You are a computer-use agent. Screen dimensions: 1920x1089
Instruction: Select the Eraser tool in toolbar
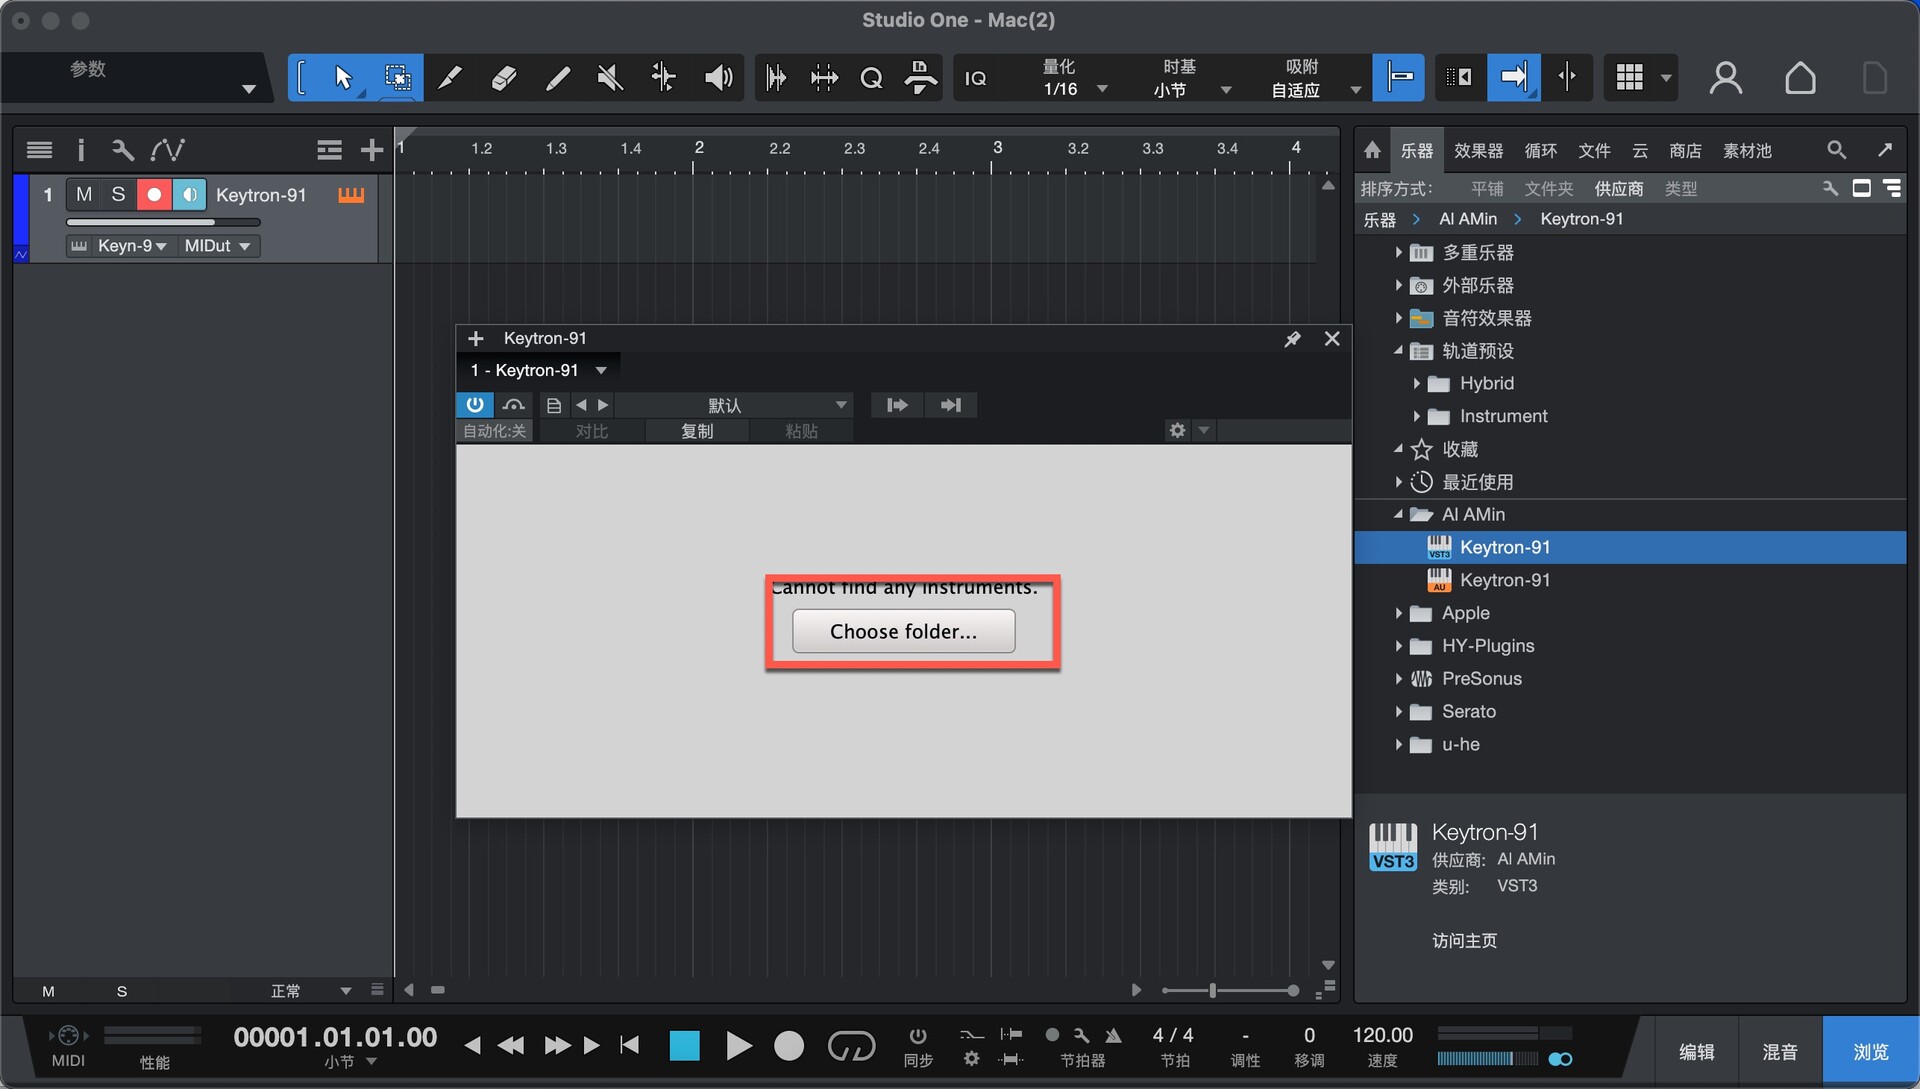point(504,77)
